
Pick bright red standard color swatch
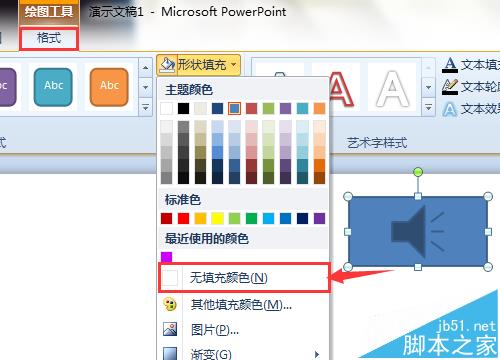[183, 219]
